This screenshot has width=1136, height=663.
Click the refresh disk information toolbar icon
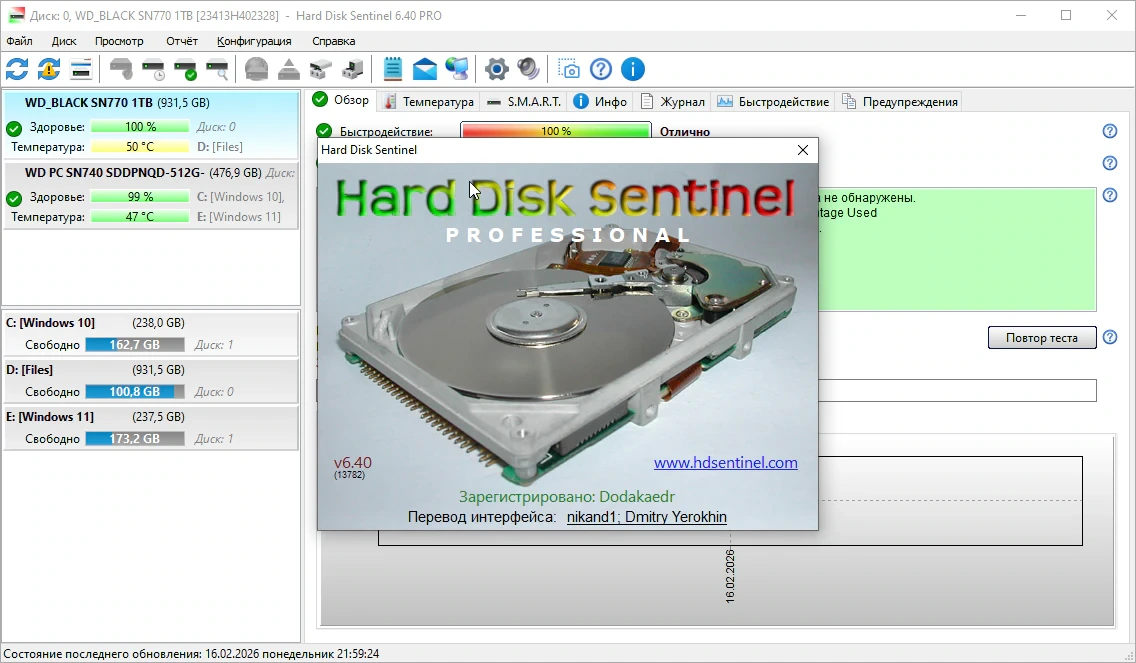pyautogui.click(x=17, y=70)
